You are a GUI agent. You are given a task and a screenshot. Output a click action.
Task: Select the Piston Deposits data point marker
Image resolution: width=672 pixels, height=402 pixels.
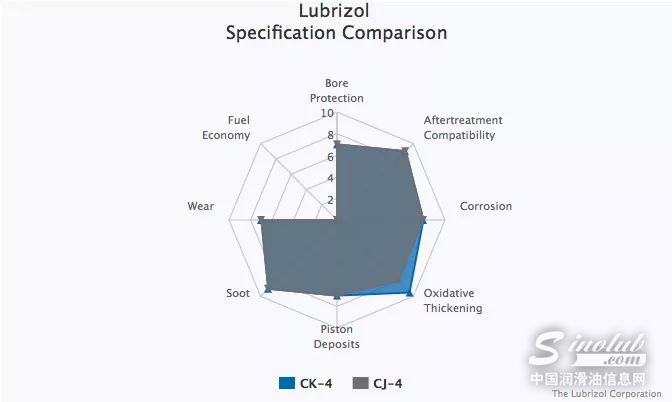point(337,296)
